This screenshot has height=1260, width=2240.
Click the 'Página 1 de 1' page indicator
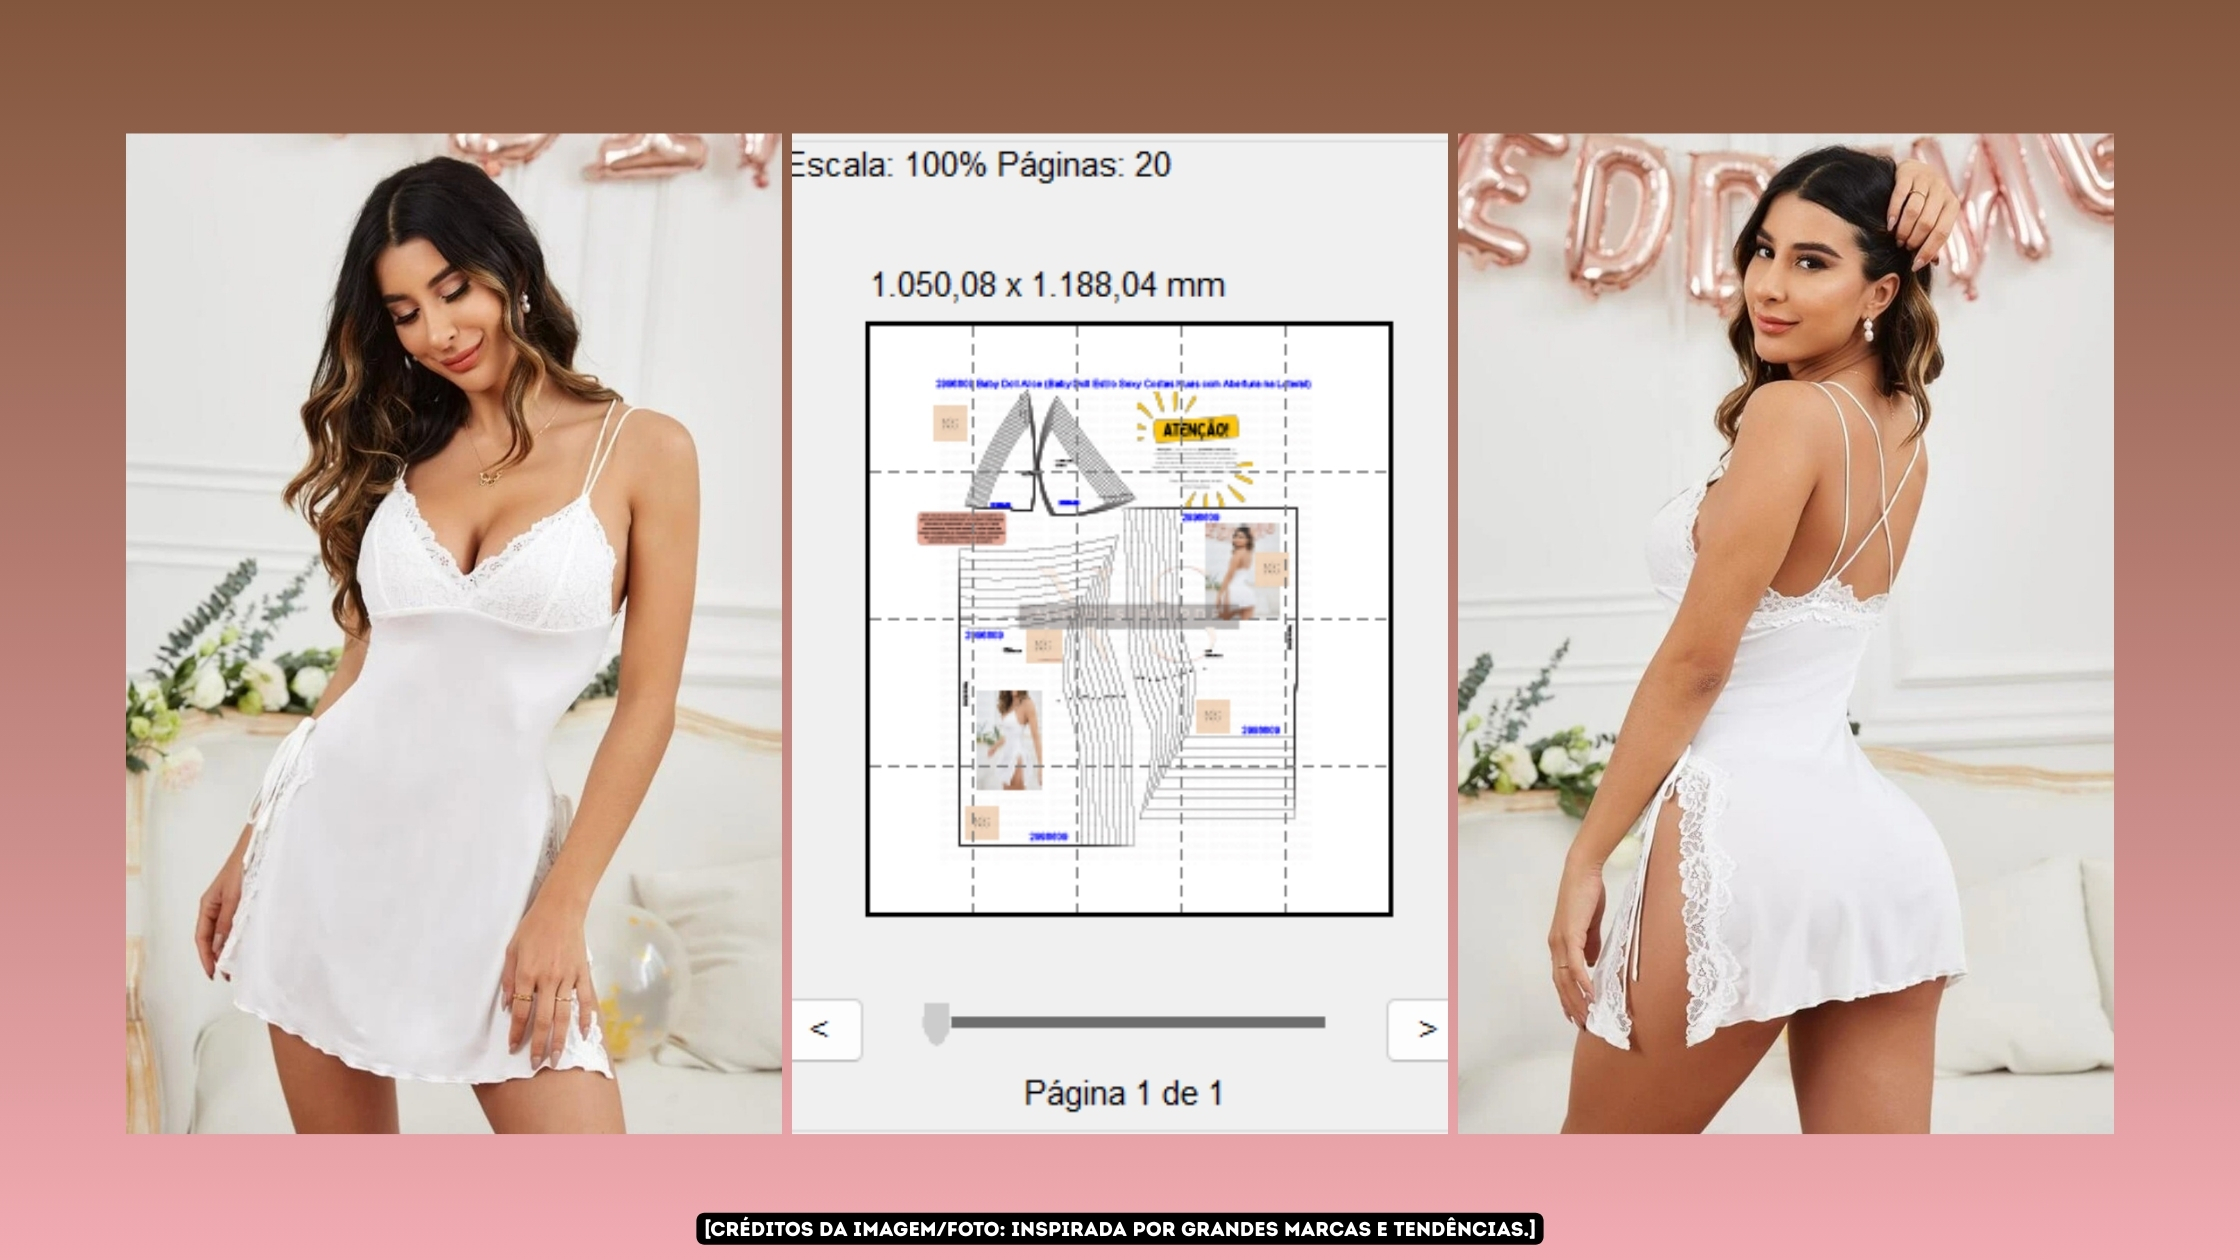coord(1121,1094)
